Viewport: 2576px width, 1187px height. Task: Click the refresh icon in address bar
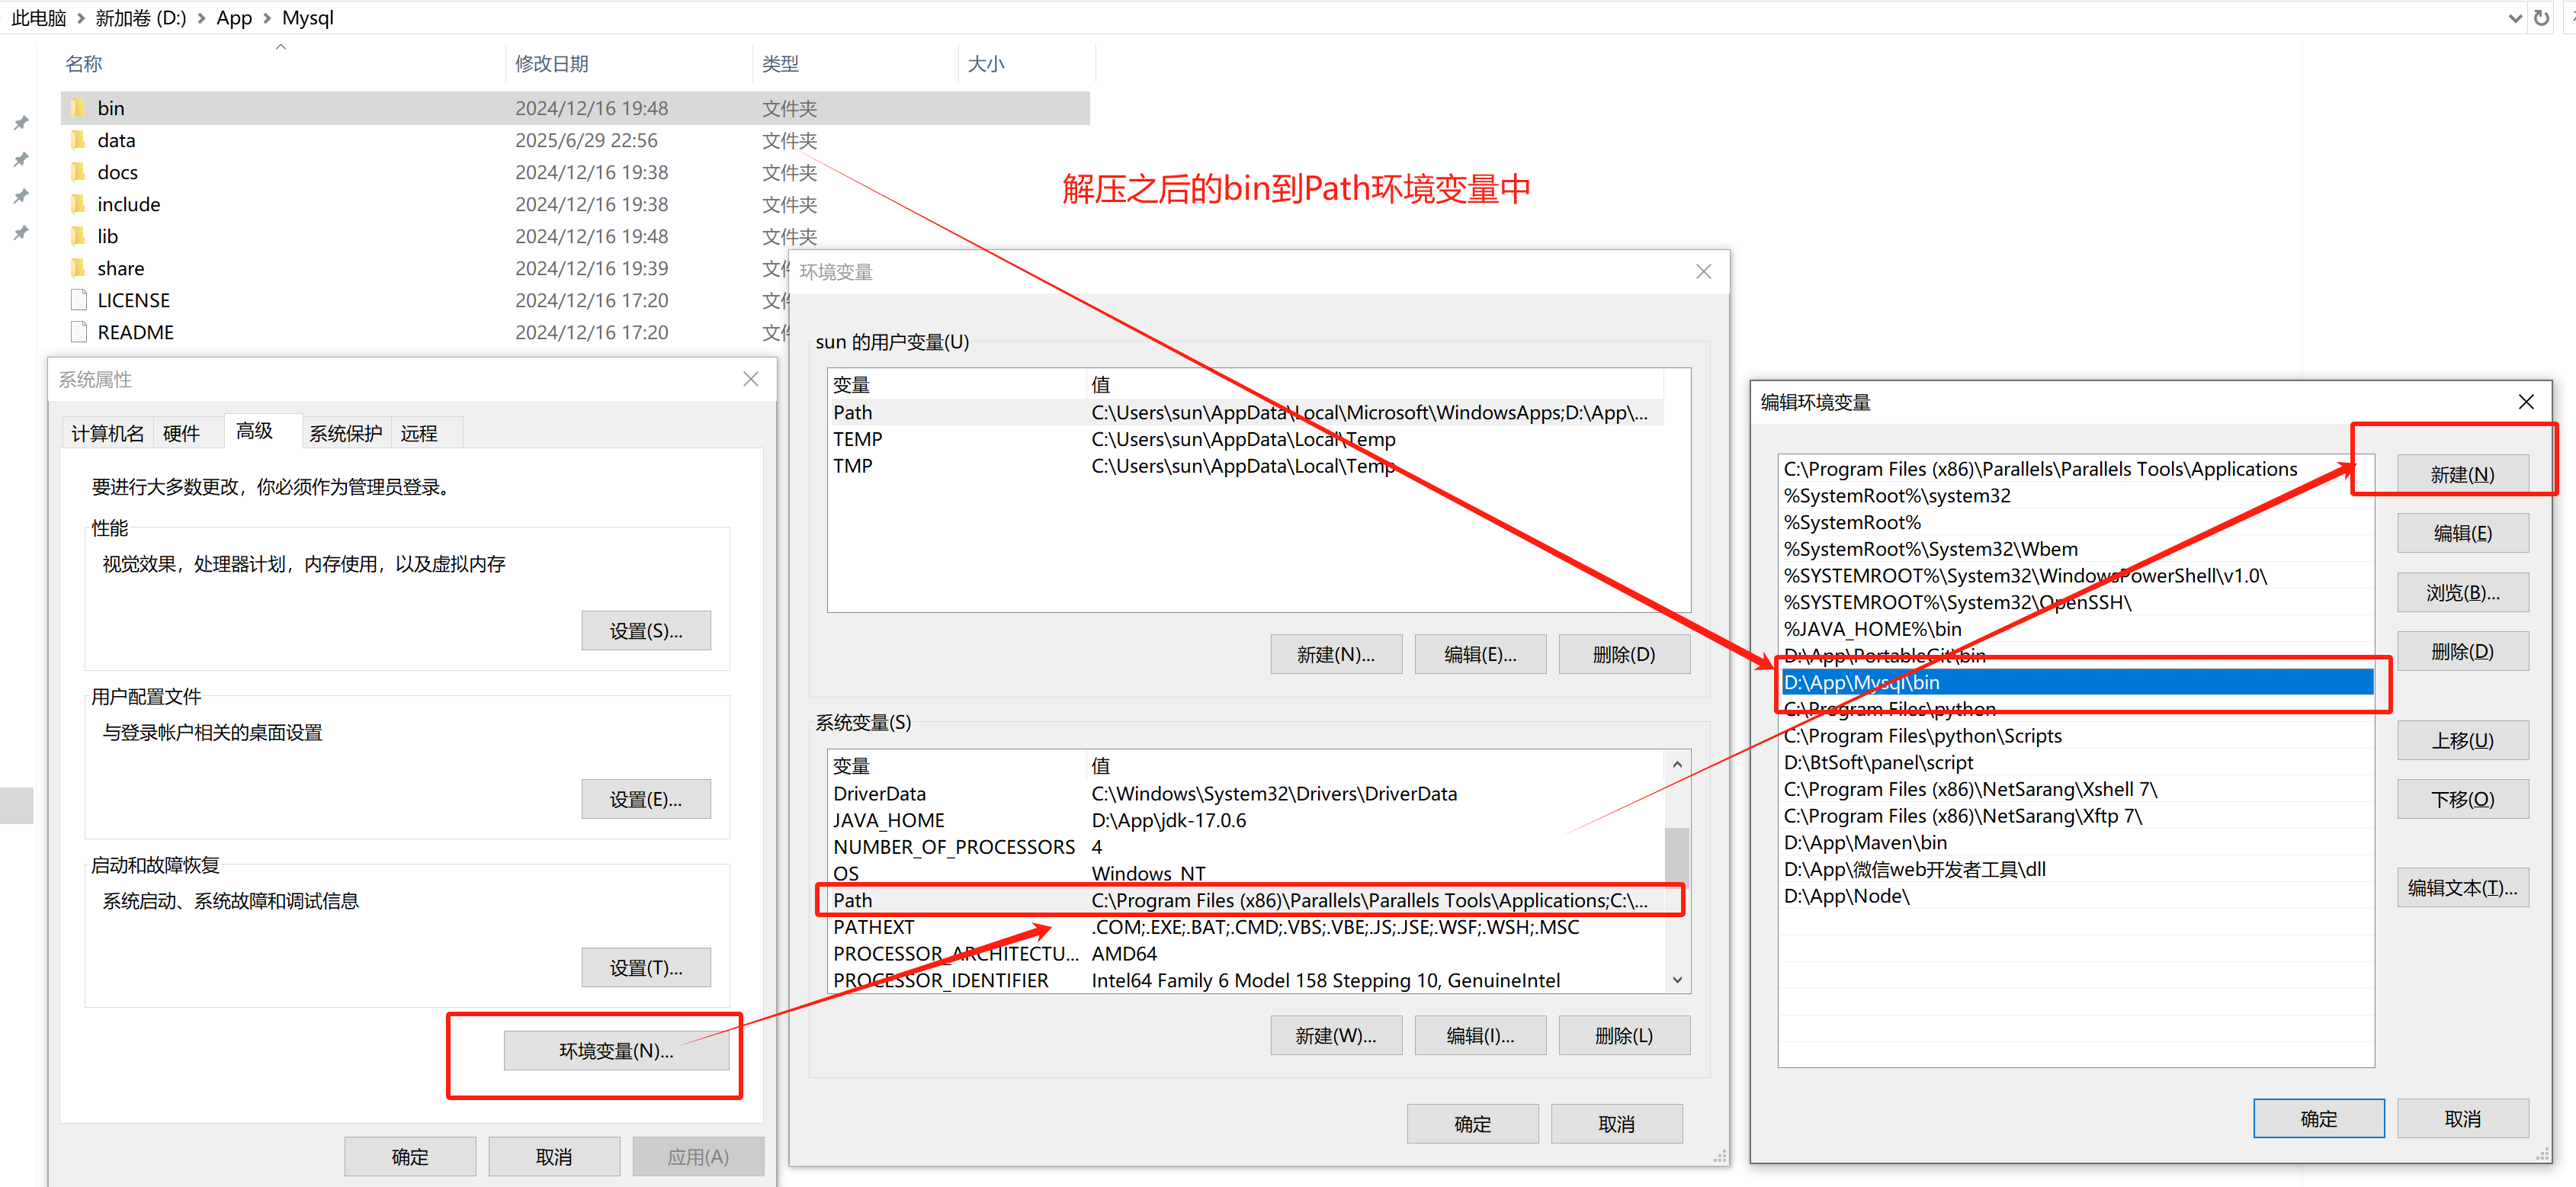click(x=2541, y=18)
